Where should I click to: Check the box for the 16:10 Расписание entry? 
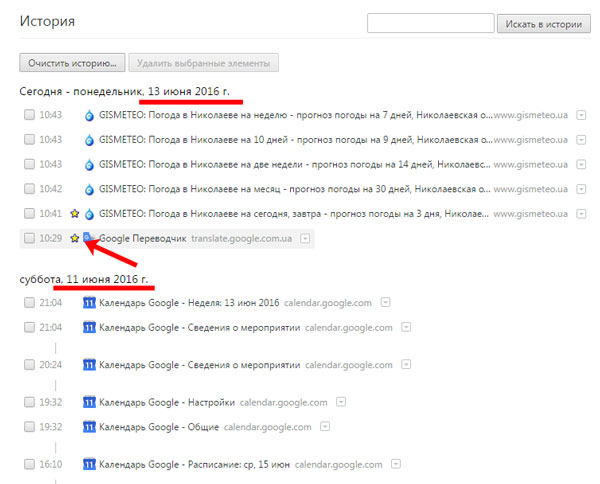pos(29,465)
